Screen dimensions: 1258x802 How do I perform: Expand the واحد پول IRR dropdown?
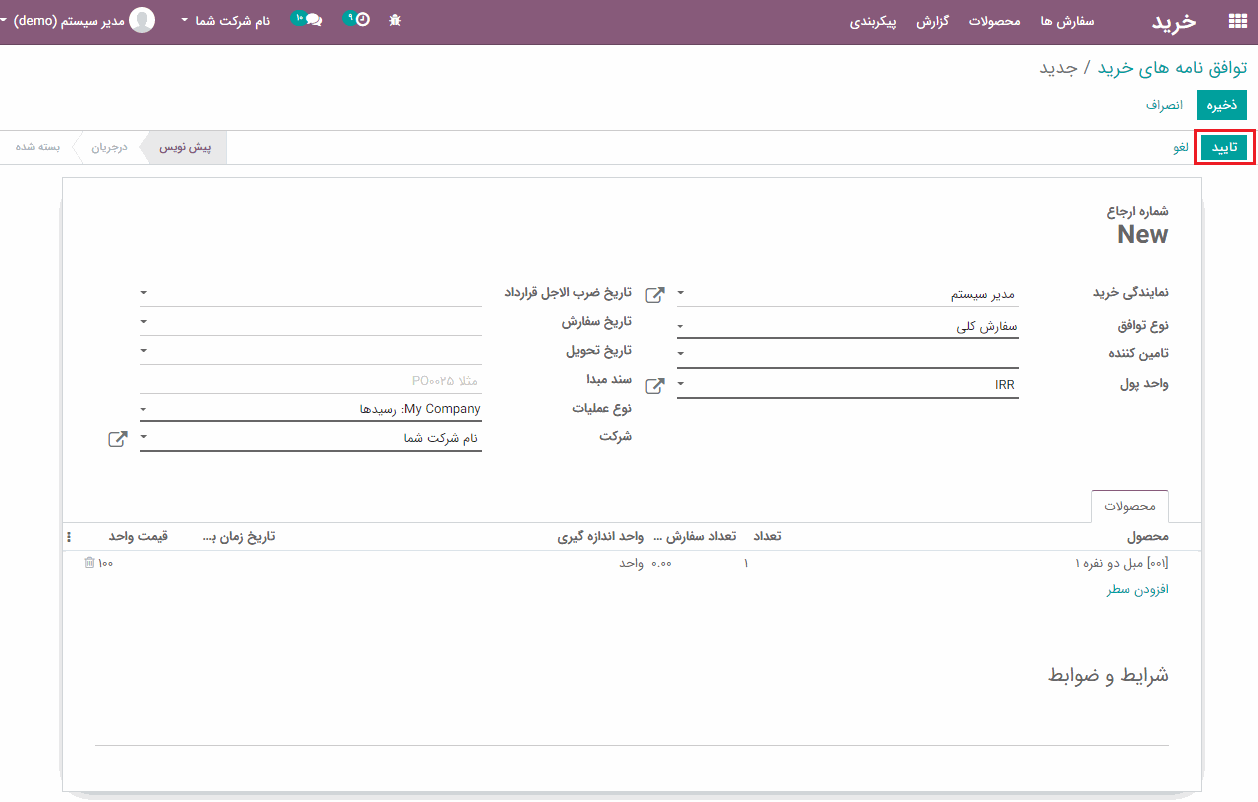pyautogui.click(x=682, y=385)
